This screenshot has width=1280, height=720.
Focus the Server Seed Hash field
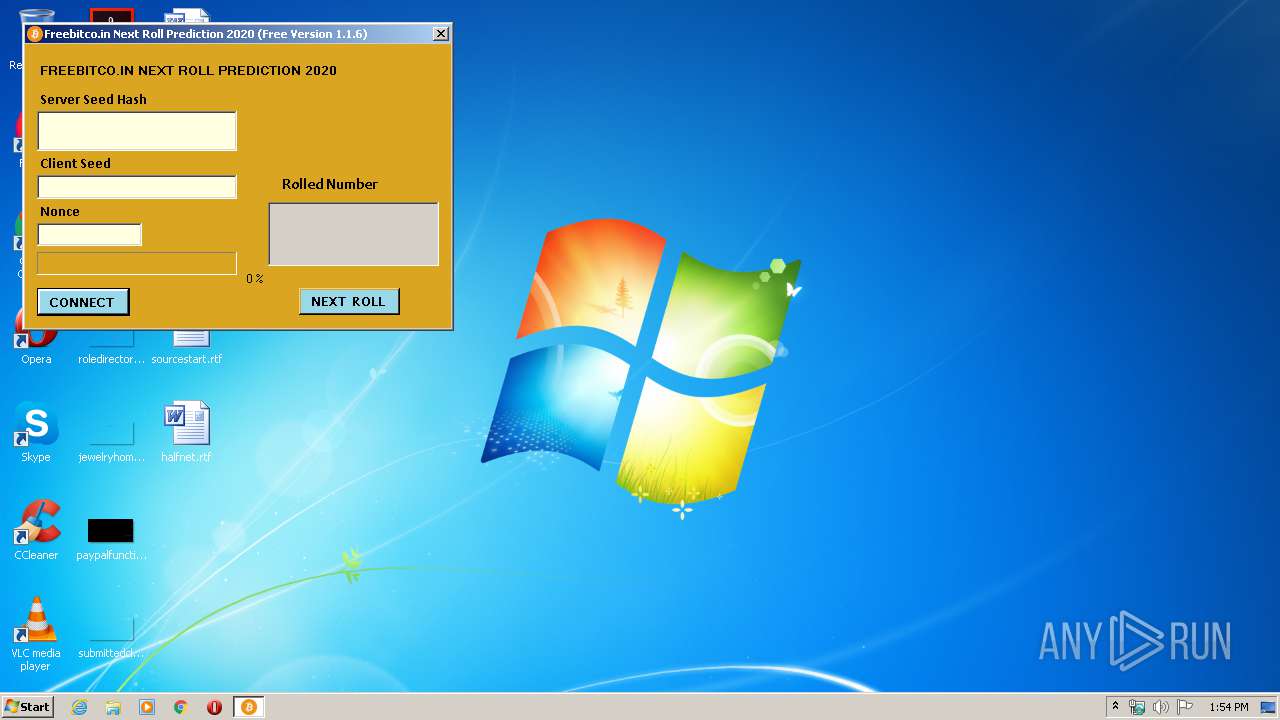tap(137, 131)
